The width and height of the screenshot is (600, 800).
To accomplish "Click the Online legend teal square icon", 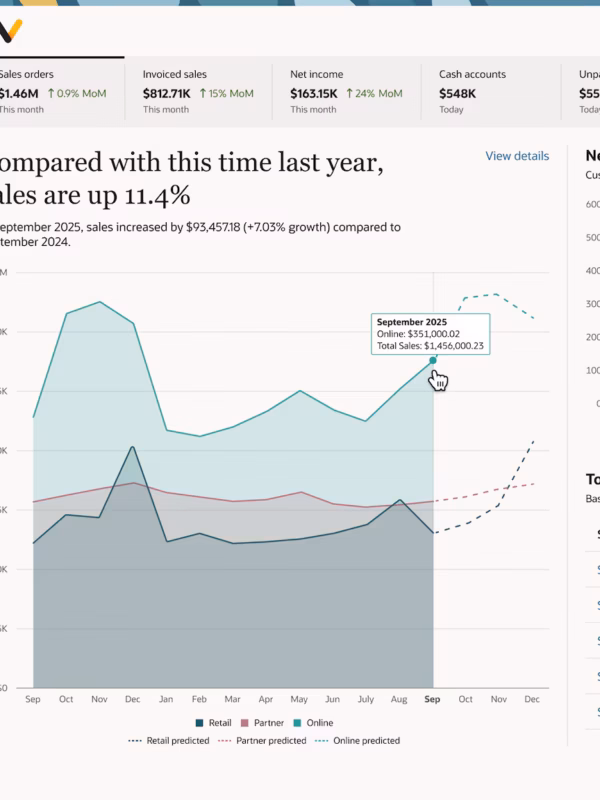I will (x=297, y=723).
